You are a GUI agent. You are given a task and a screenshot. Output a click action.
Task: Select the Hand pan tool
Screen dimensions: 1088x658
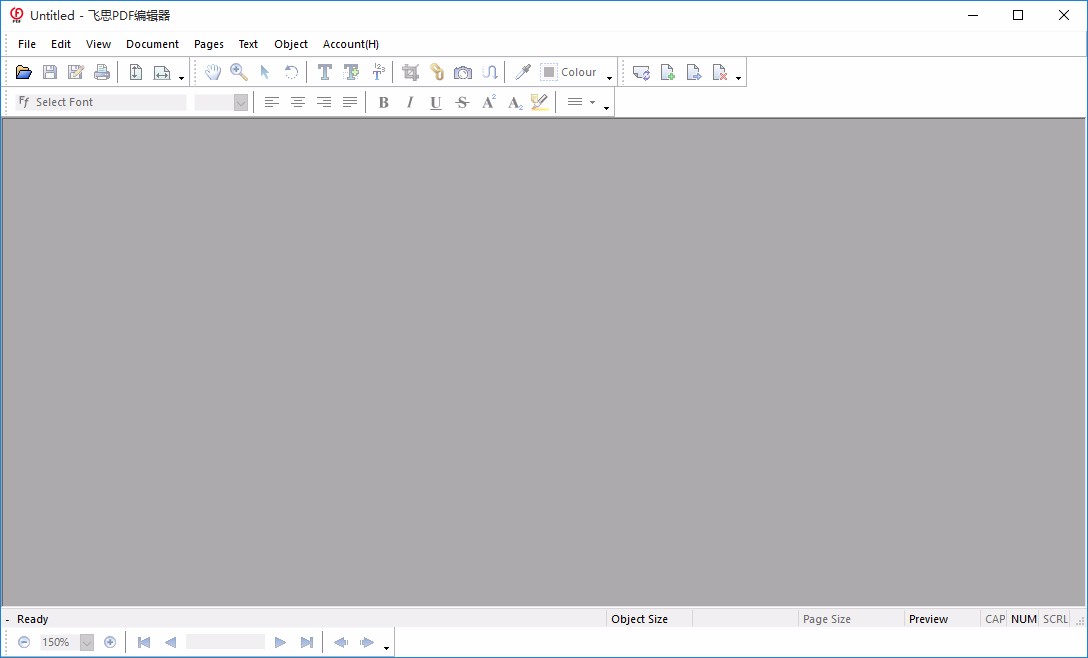tap(213, 72)
